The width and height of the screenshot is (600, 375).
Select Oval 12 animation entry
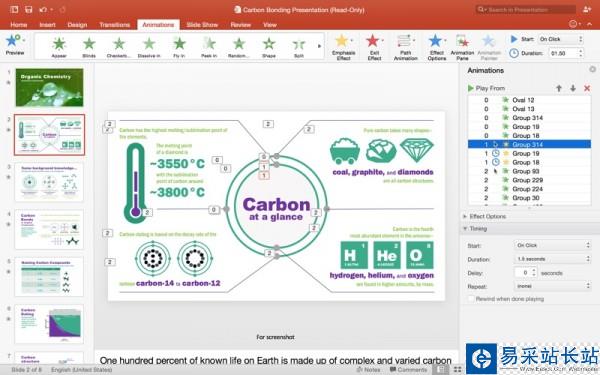(x=529, y=100)
